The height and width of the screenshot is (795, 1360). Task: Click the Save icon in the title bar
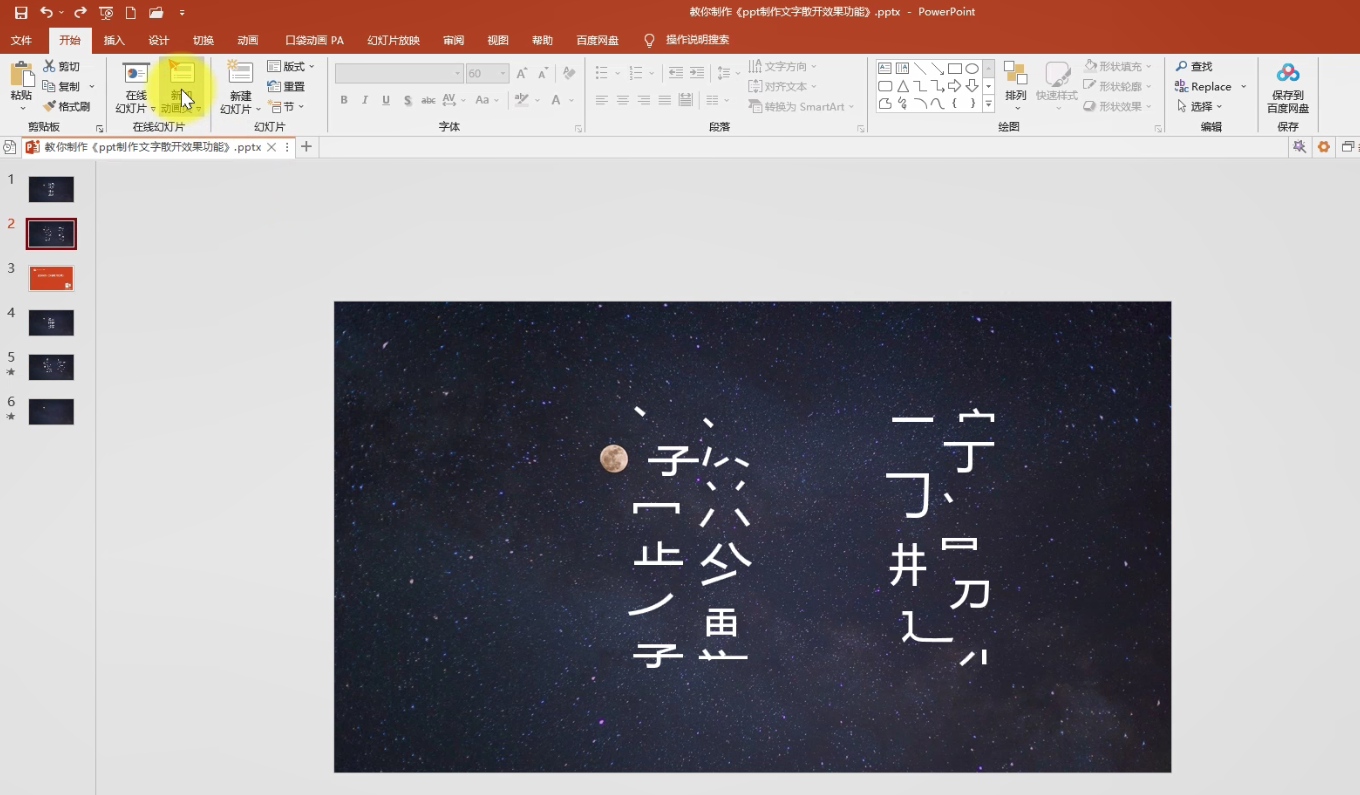(21, 12)
